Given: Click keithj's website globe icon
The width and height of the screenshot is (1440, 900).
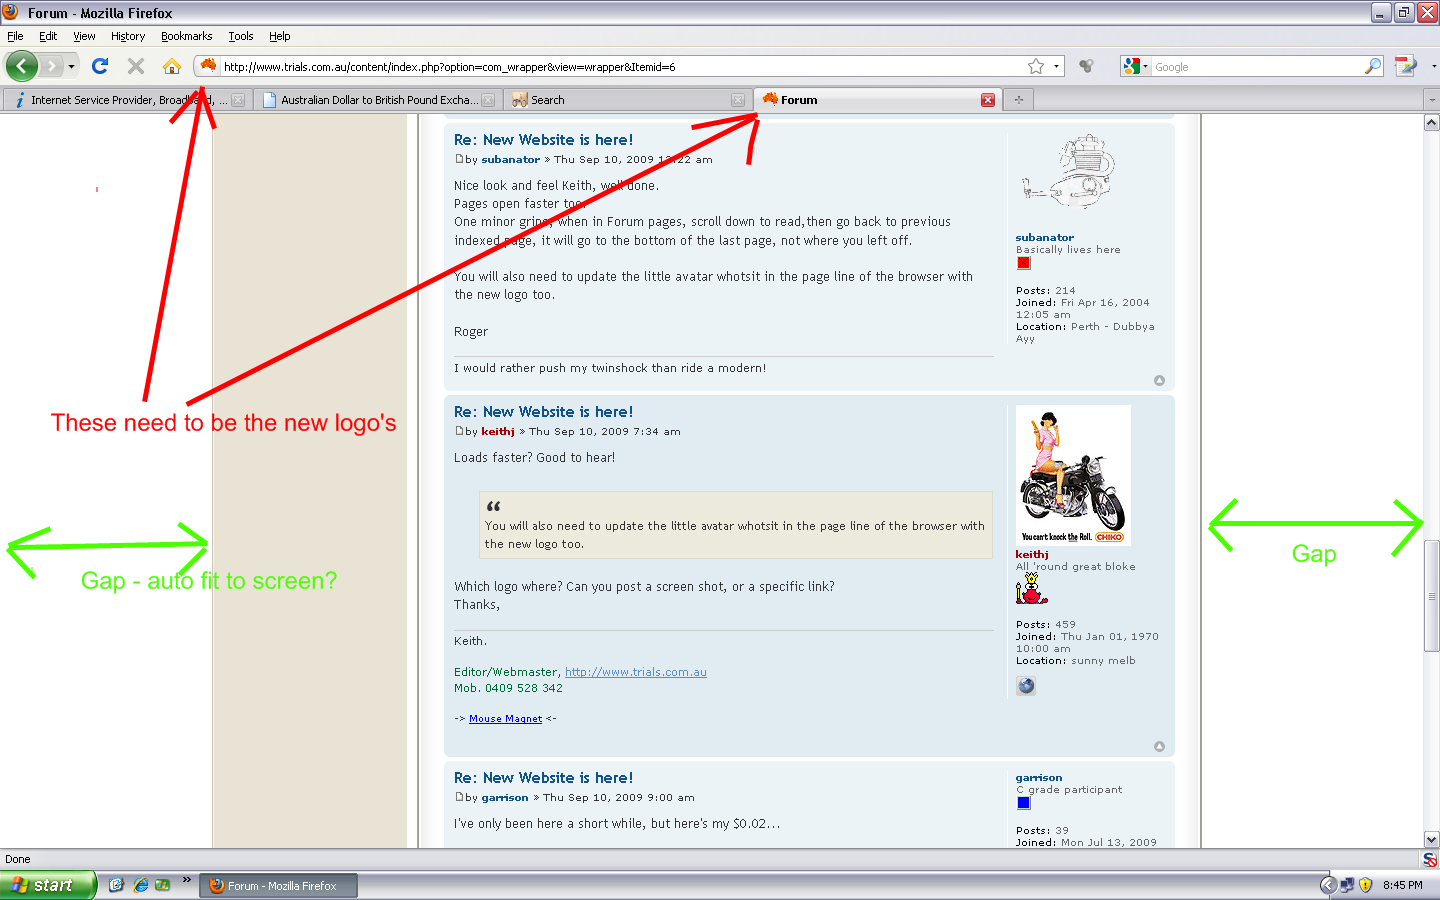Looking at the screenshot, I should 1026,686.
